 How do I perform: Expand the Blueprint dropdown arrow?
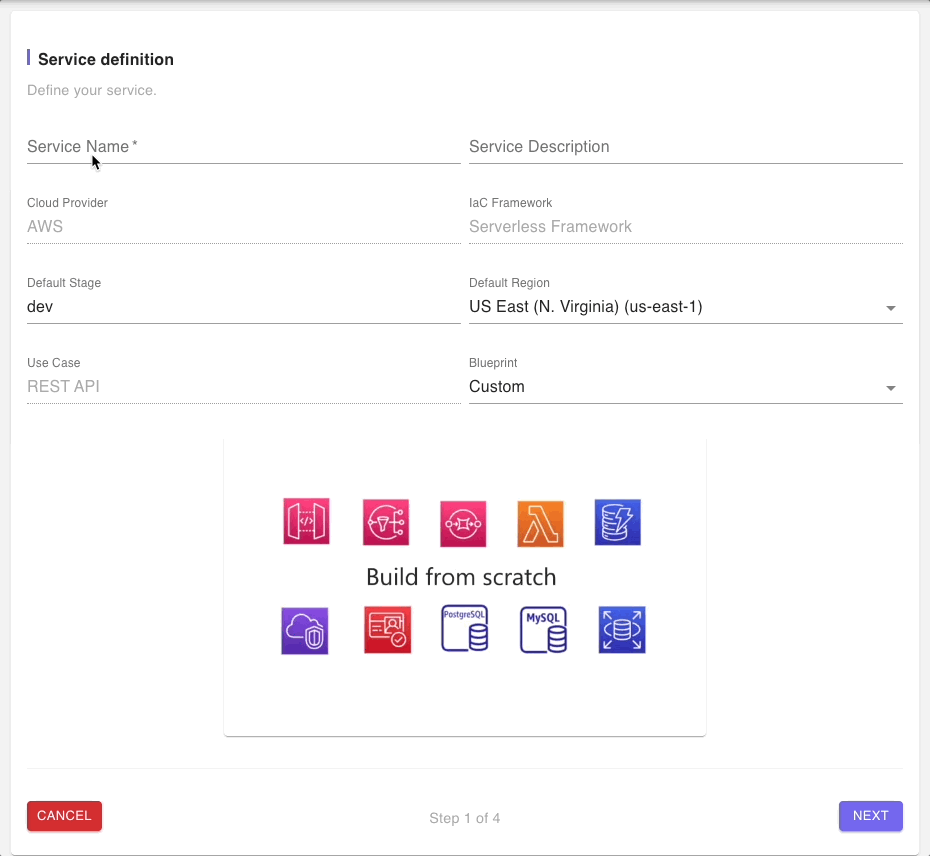pyautogui.click(x=890, y=388)
